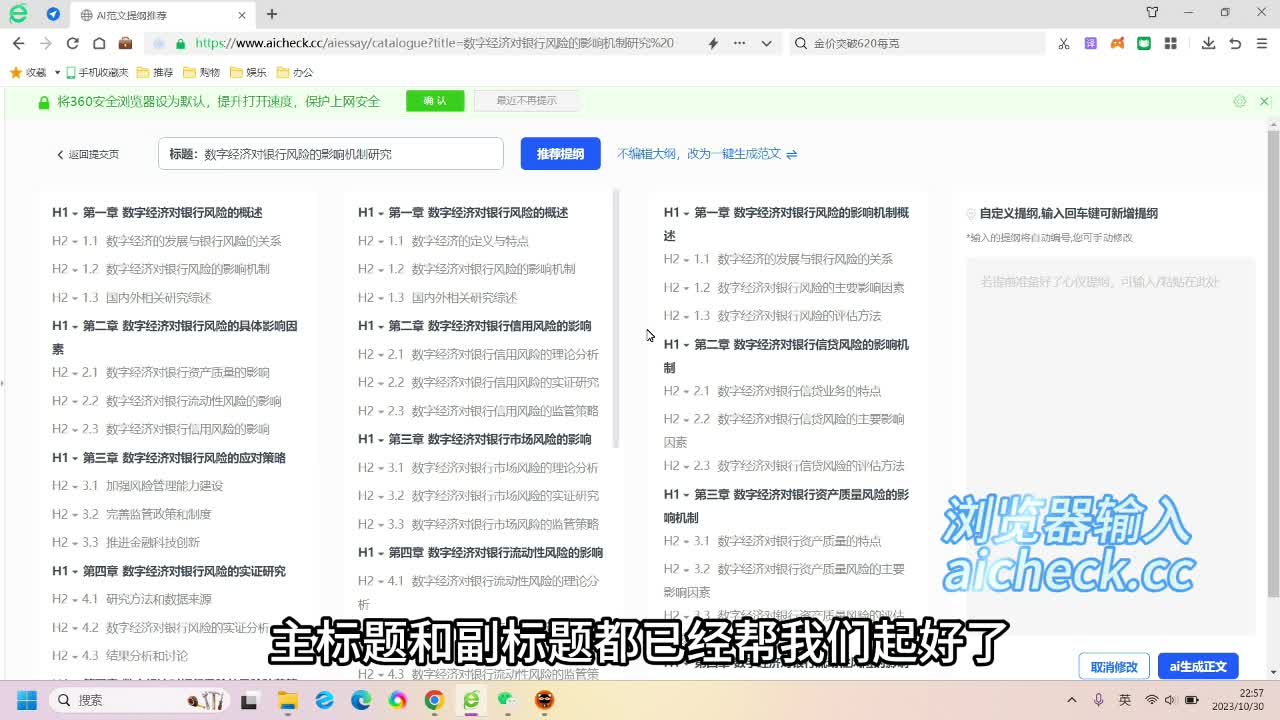Switch to the AI范文提纲推荐 tab

coord(160,15)
